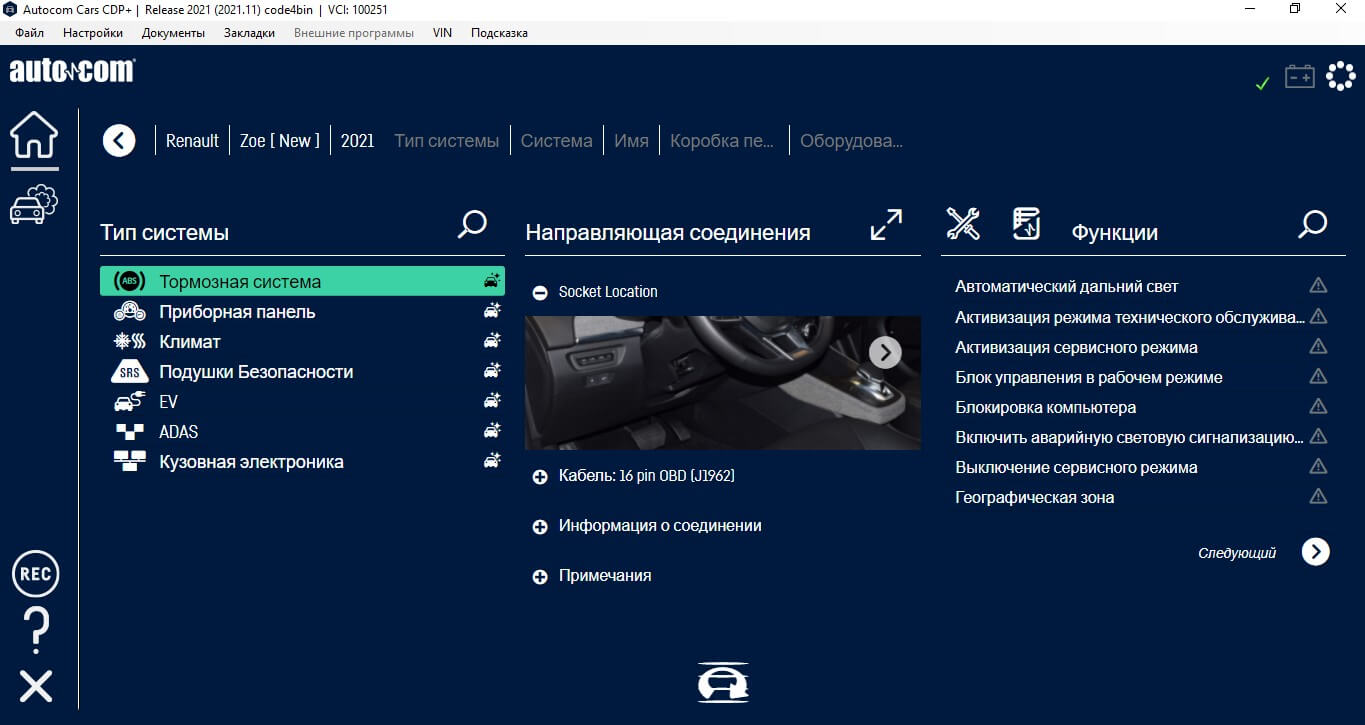Click the modules icon beside Кузовная электроника

[130, 462]
